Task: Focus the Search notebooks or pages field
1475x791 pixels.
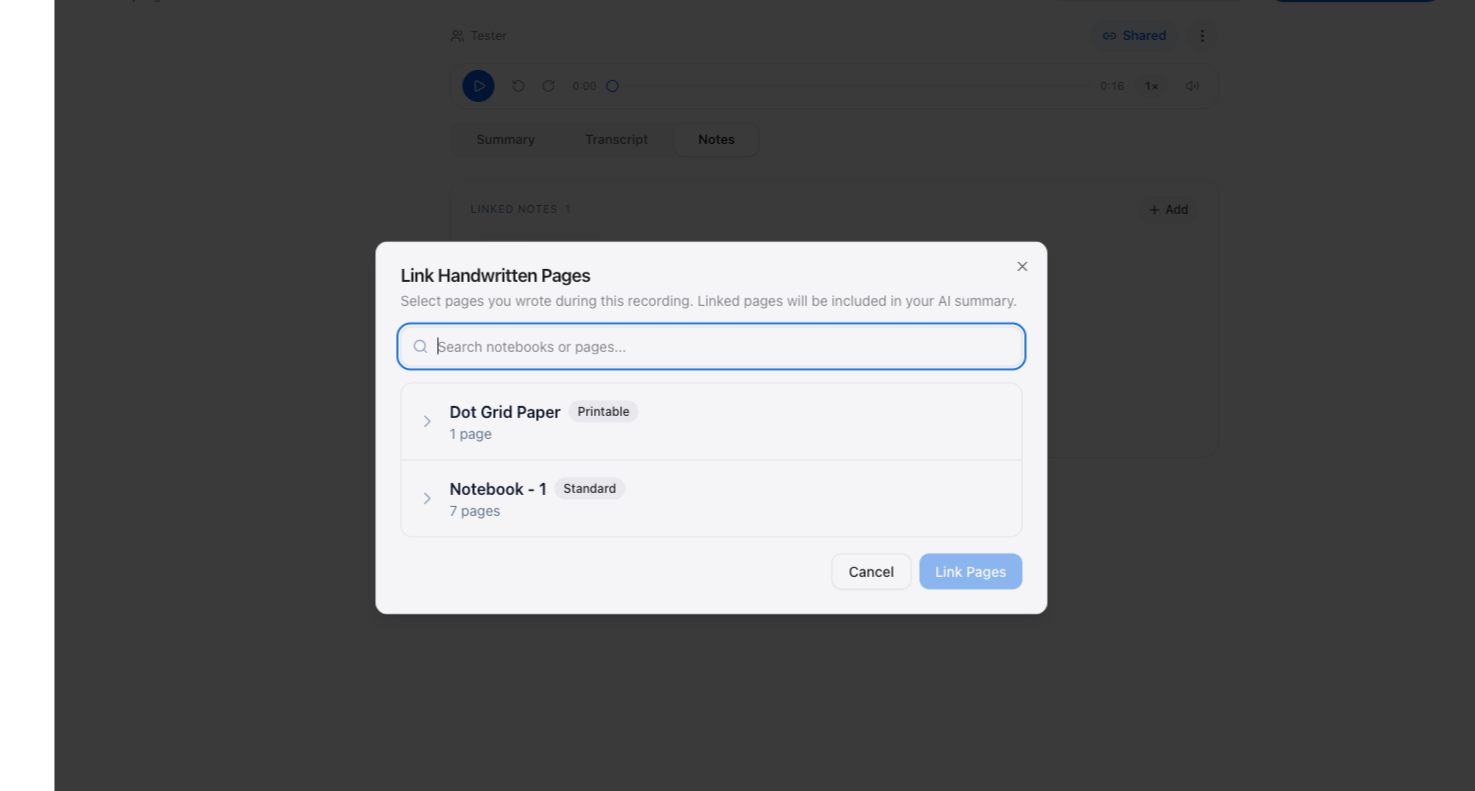Action: click(711, 347)
